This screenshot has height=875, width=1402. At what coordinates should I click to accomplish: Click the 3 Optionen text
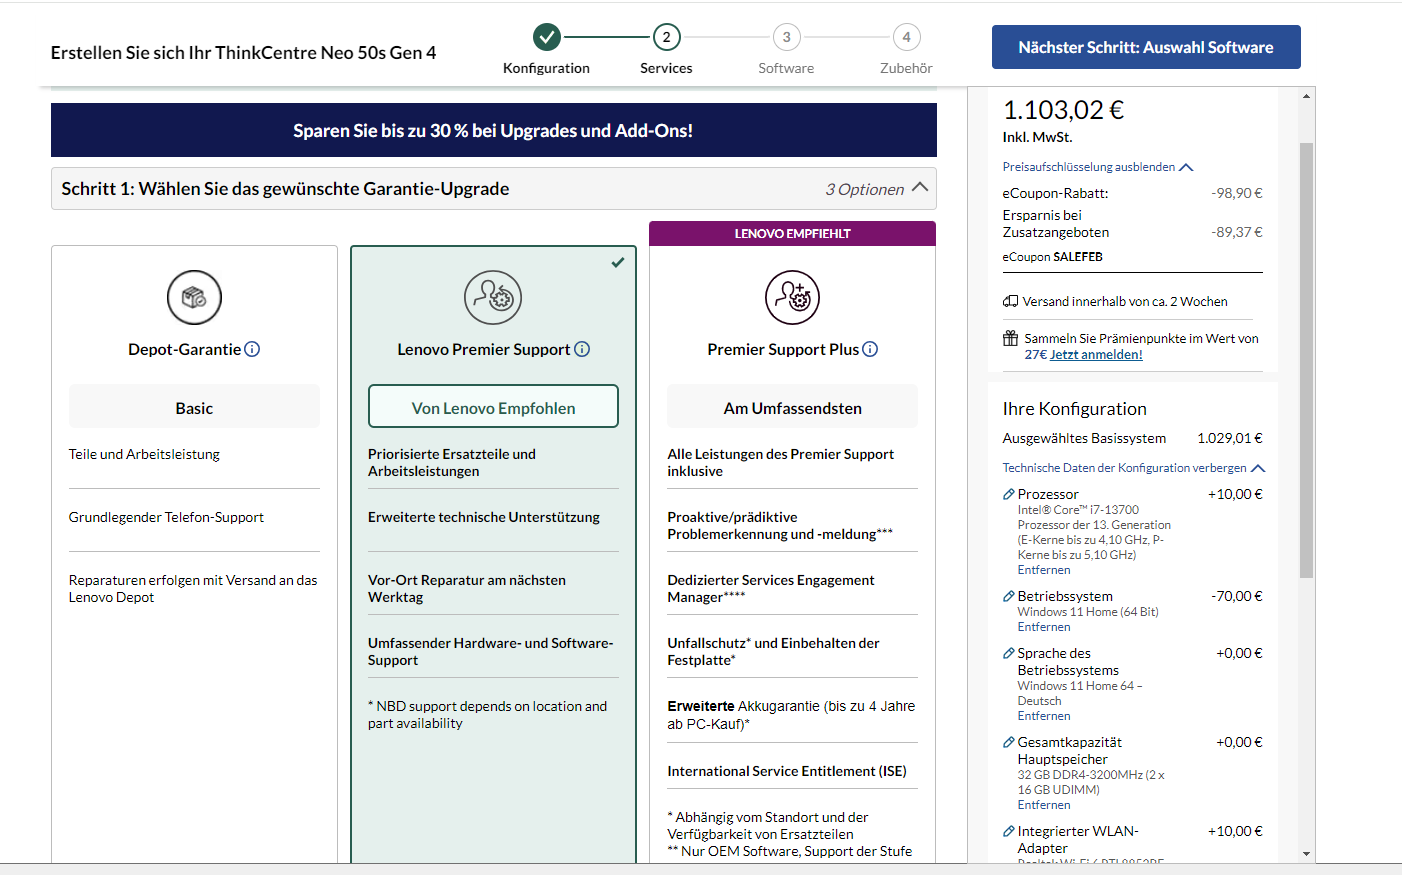click(x=864, y=189)
